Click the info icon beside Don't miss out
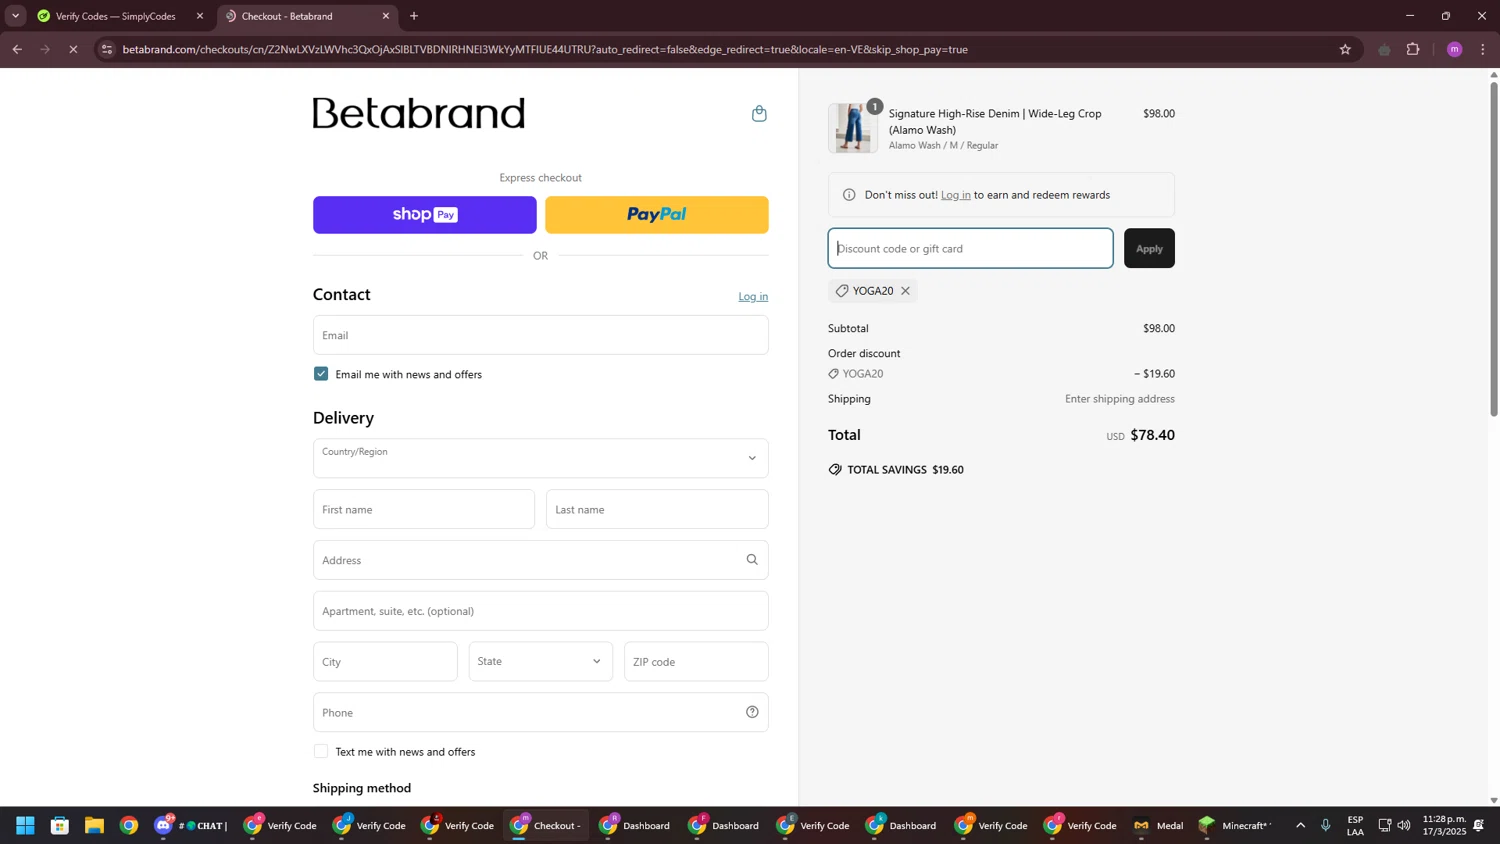This screenshot has height=844, width=1500. tap(849, 195)
